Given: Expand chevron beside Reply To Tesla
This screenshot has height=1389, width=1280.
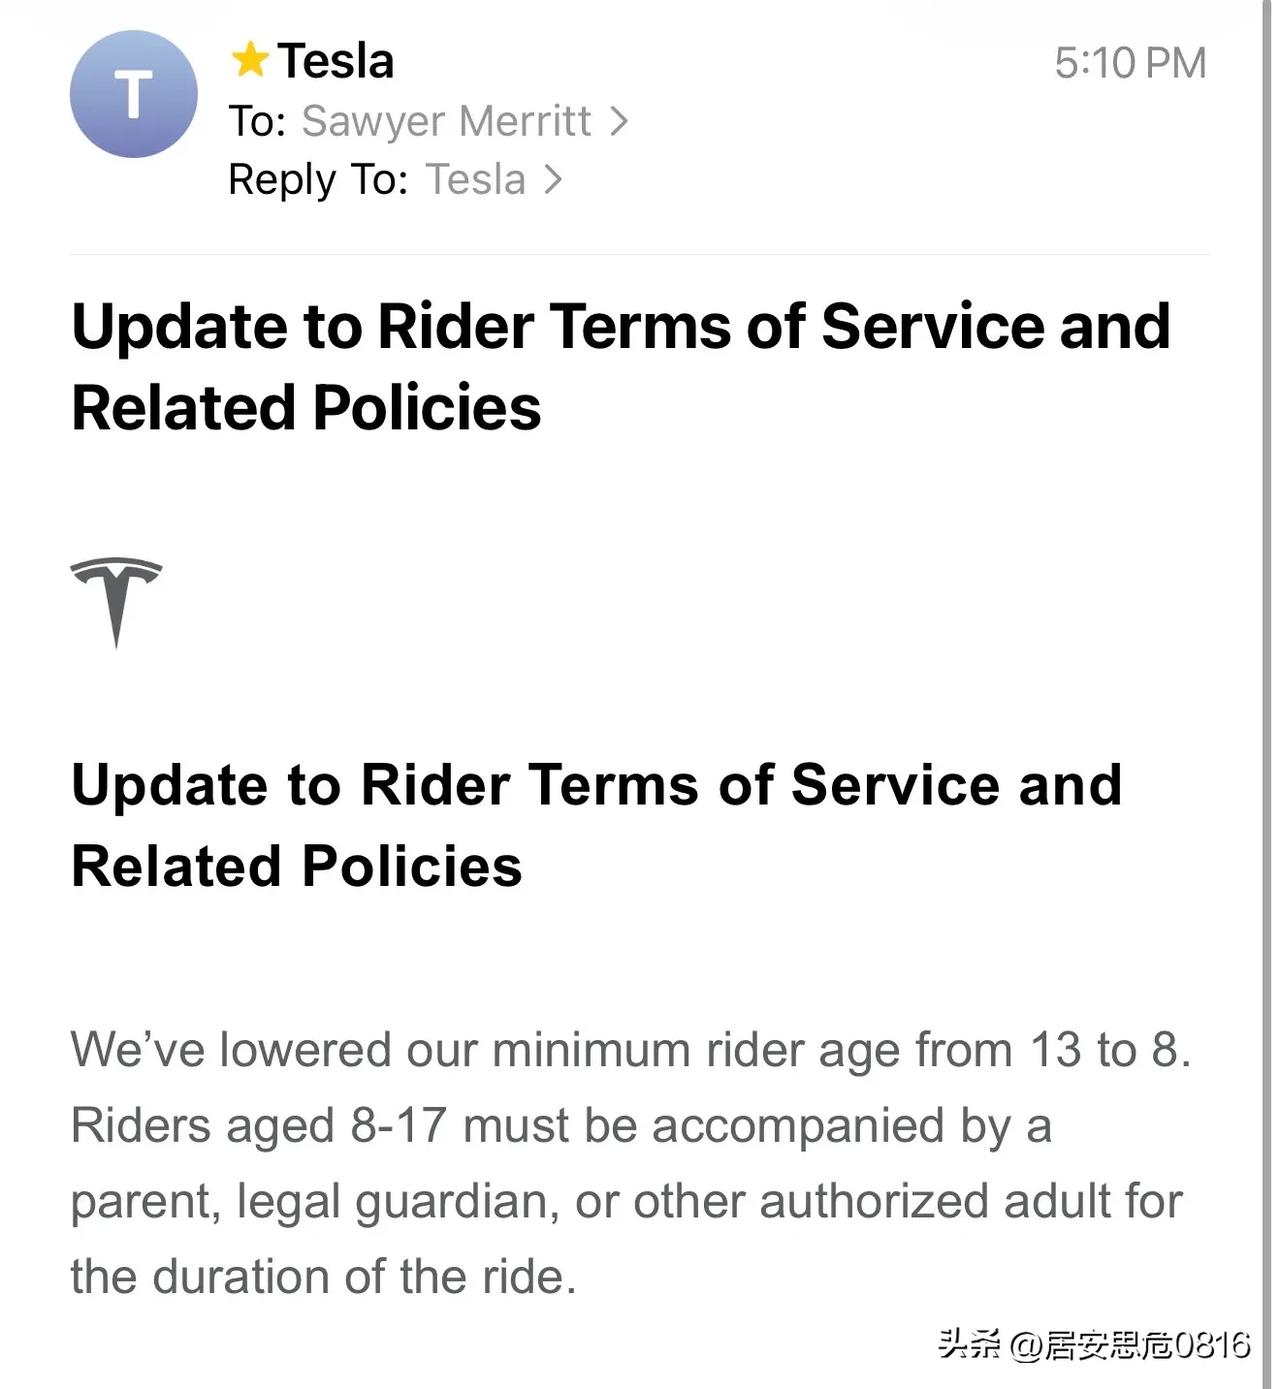Looking at the screenshot, I should (553, 180).
